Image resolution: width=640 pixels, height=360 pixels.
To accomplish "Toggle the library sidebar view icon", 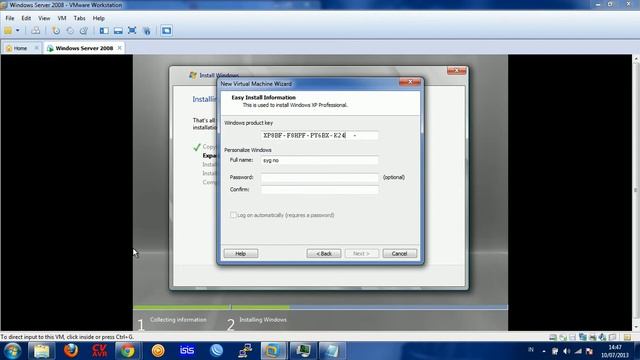I will click(104, 31).
